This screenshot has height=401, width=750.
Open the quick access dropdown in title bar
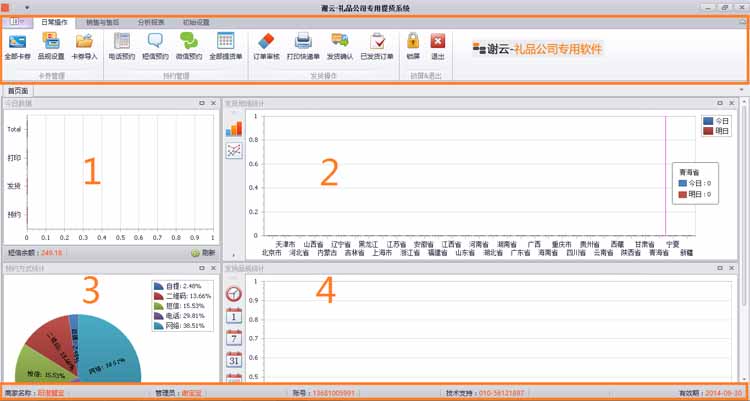(27, 7)
